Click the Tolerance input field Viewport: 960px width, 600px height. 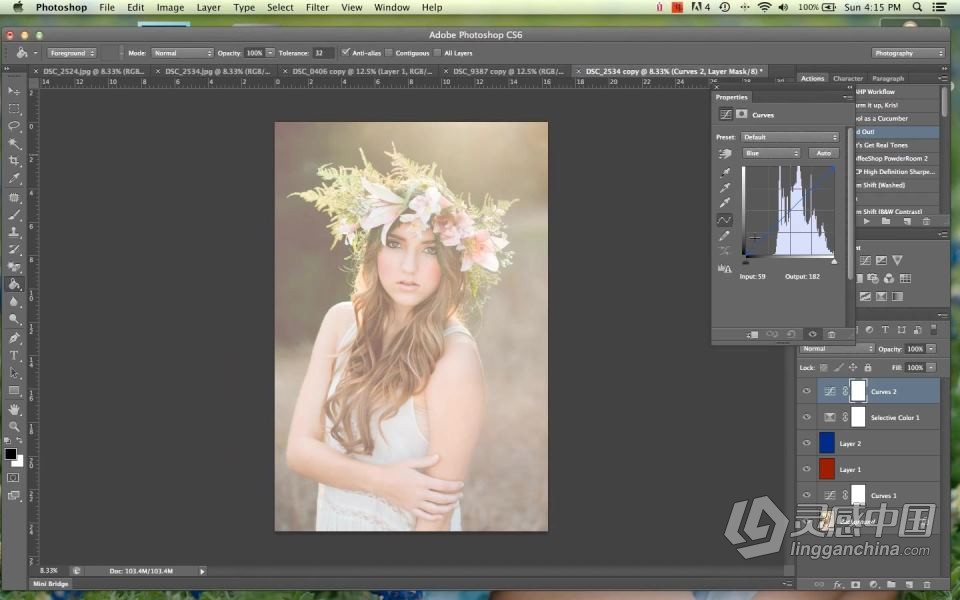(323, 53)
